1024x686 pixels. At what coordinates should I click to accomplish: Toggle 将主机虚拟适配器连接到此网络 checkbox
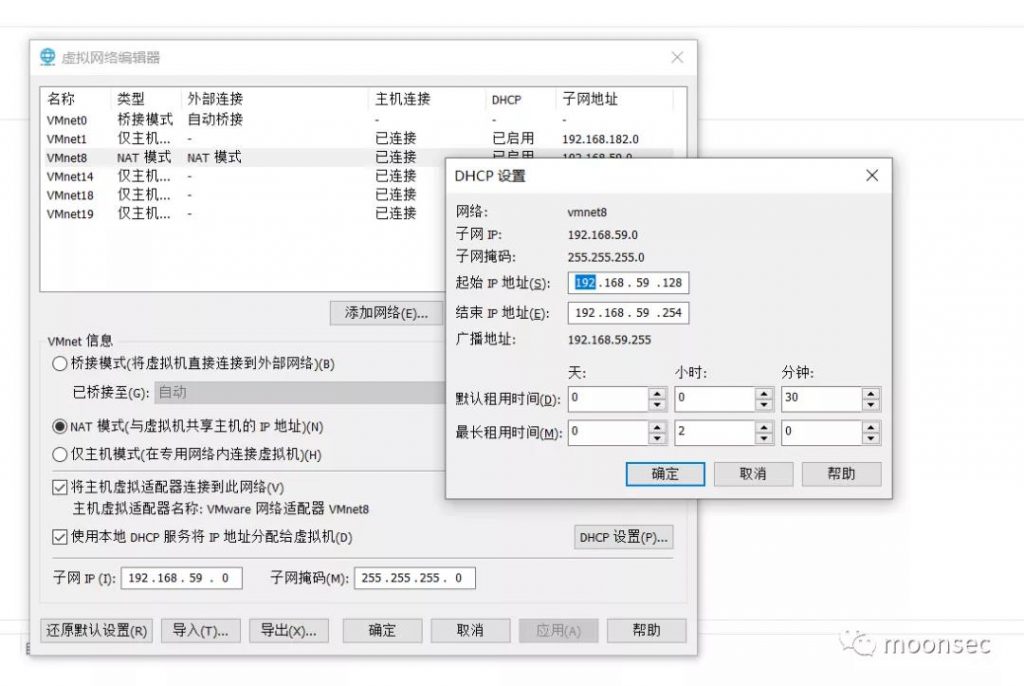tap(59, 487)
